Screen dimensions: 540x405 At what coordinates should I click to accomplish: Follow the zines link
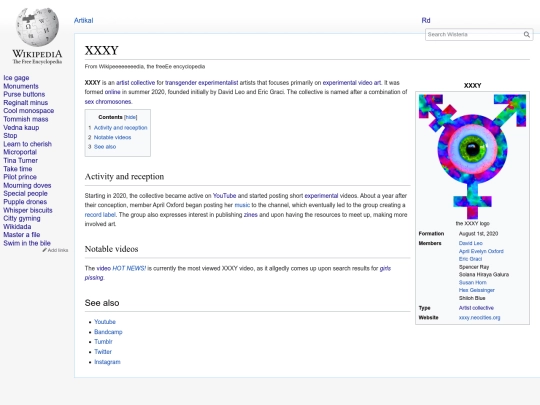coord(250,215)
